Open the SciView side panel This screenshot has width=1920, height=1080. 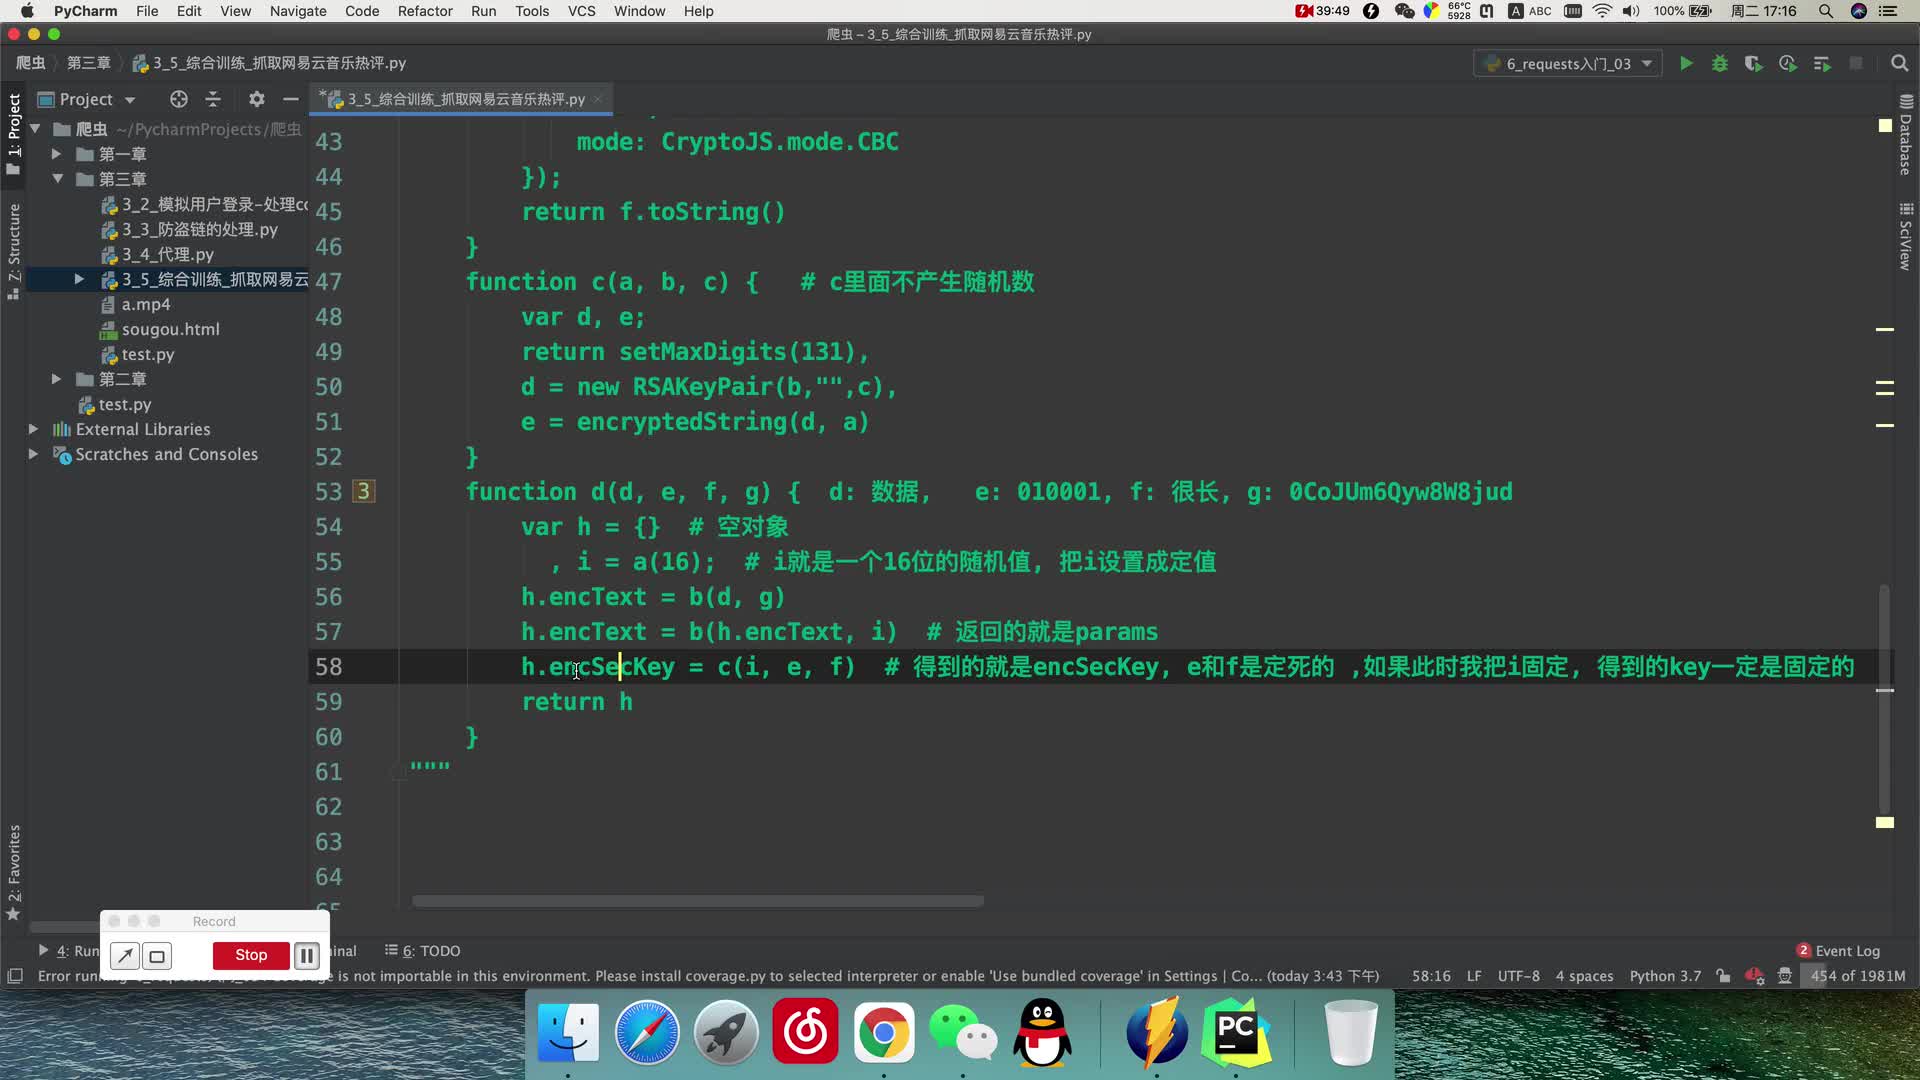coord(1906,237)
